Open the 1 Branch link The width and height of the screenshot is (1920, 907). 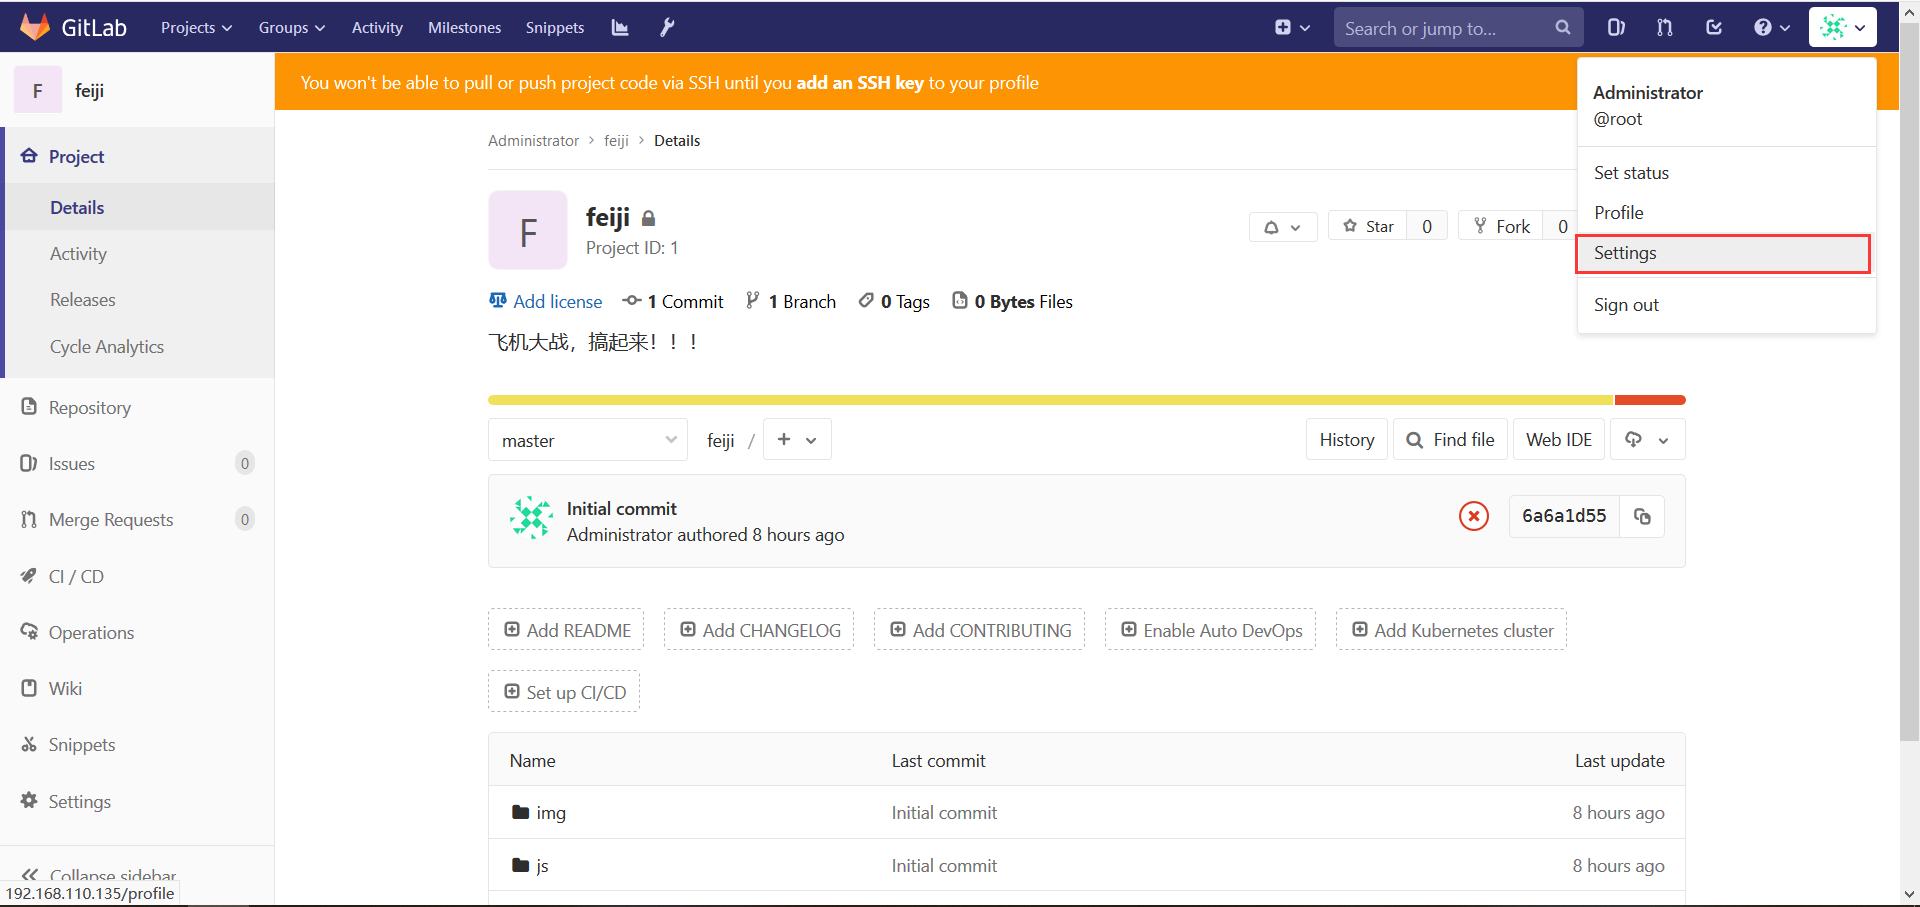coord(791,302)
